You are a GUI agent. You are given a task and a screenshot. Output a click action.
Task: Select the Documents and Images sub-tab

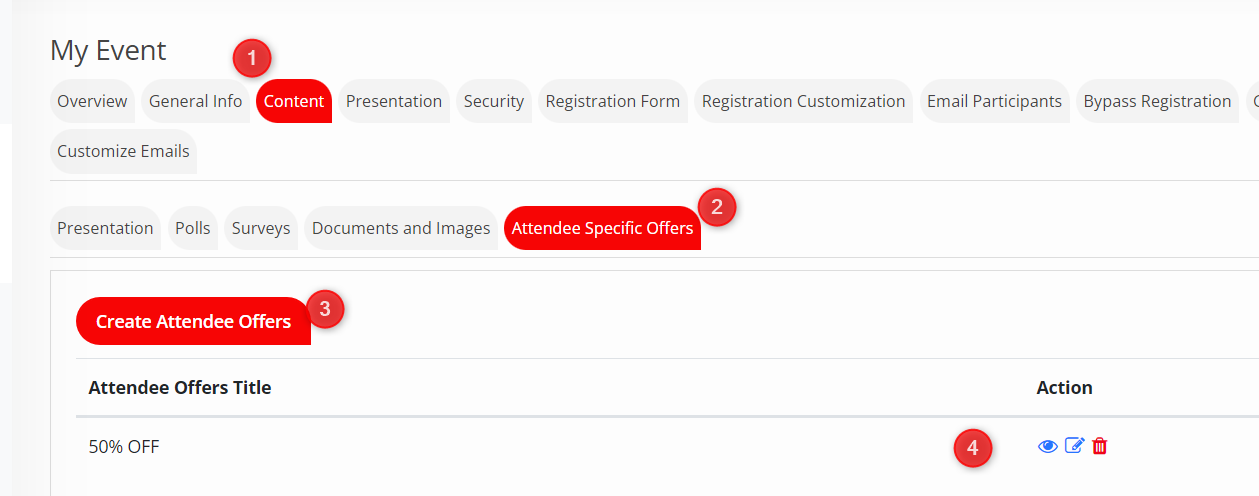tap(401, 228)
